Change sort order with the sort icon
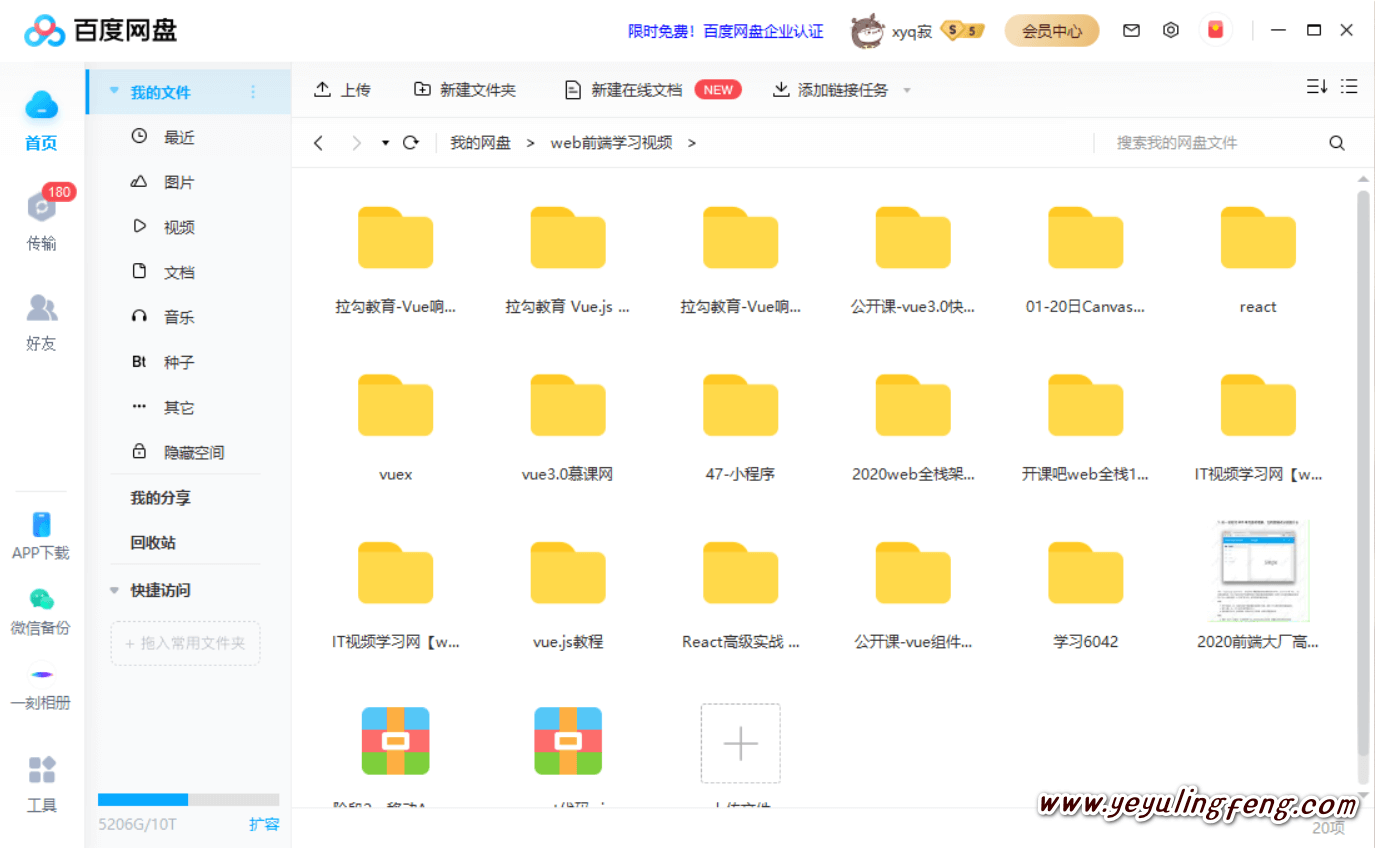 click(1316, 87)
